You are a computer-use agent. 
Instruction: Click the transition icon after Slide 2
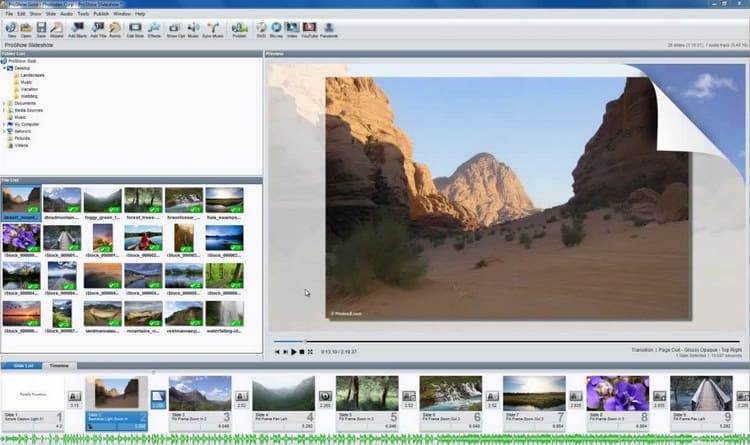[158, 398]
